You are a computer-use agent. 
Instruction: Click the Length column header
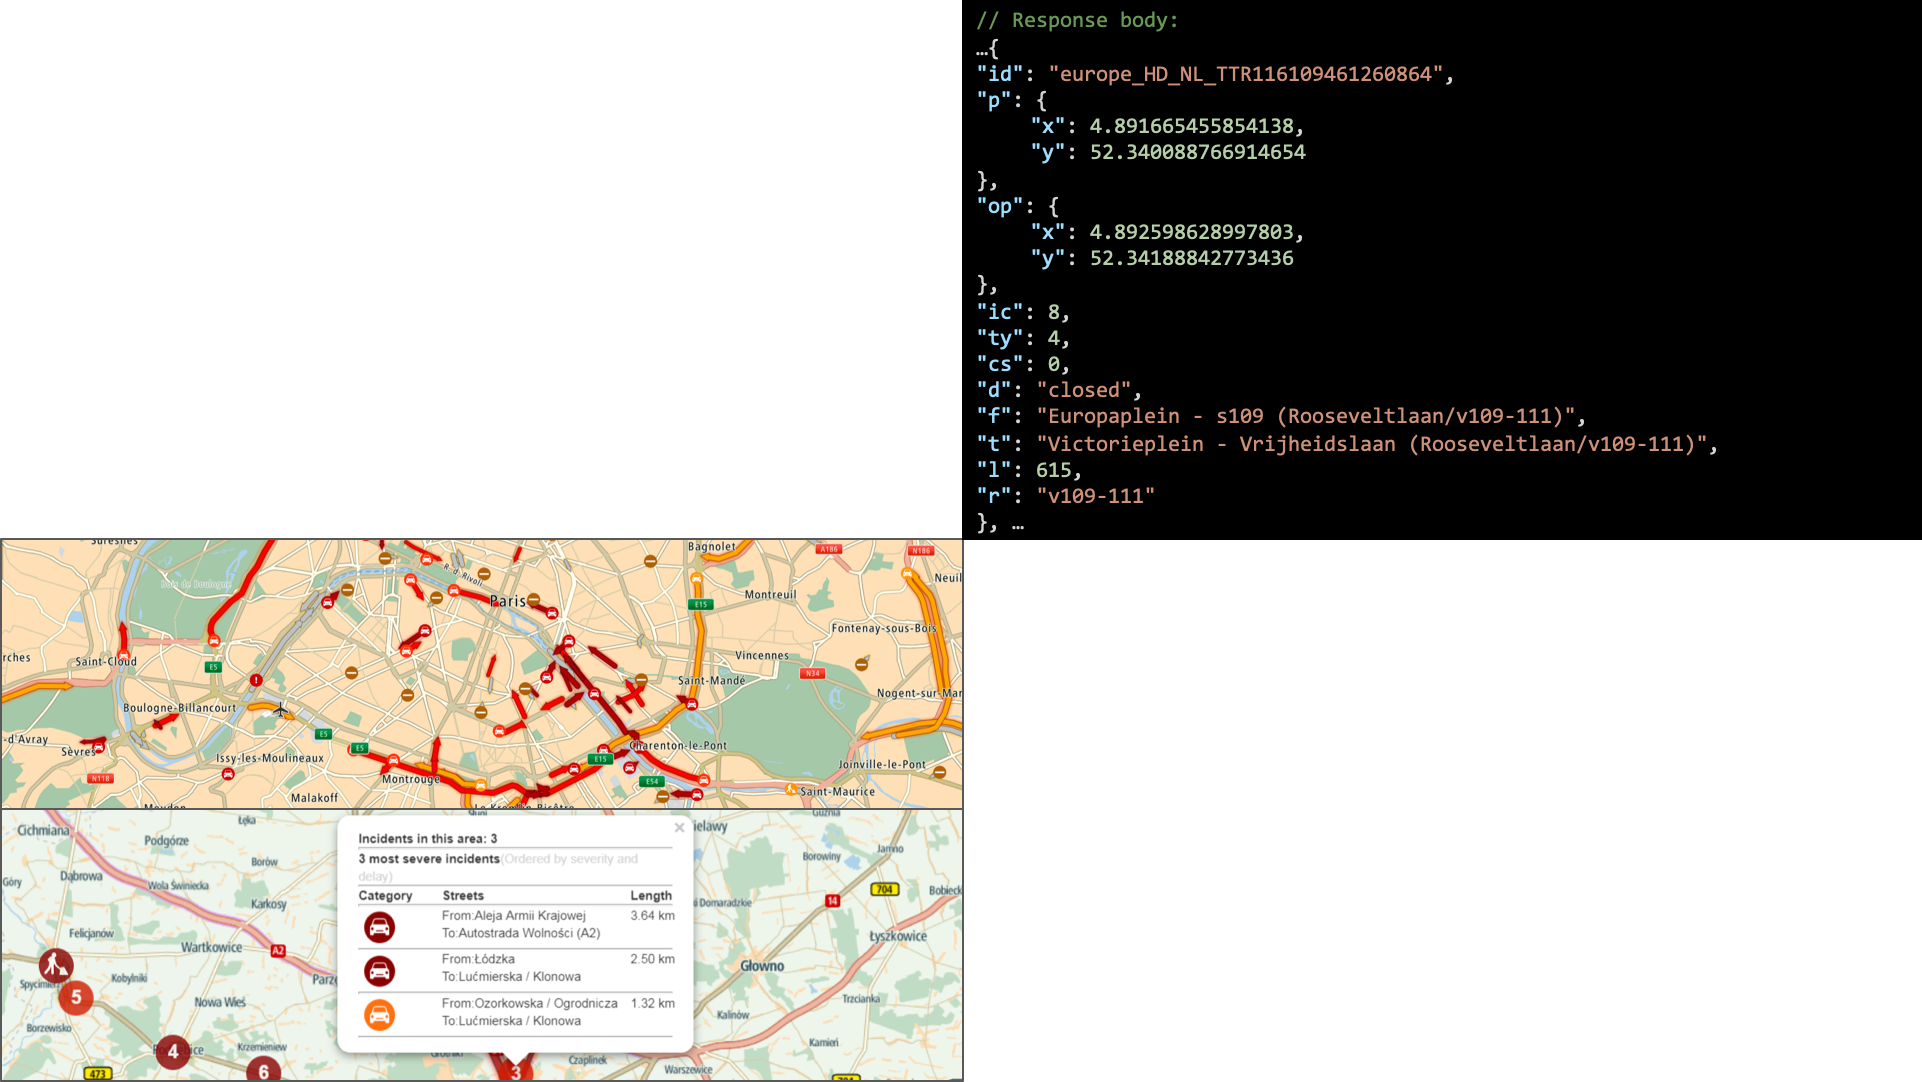[650, 896]
